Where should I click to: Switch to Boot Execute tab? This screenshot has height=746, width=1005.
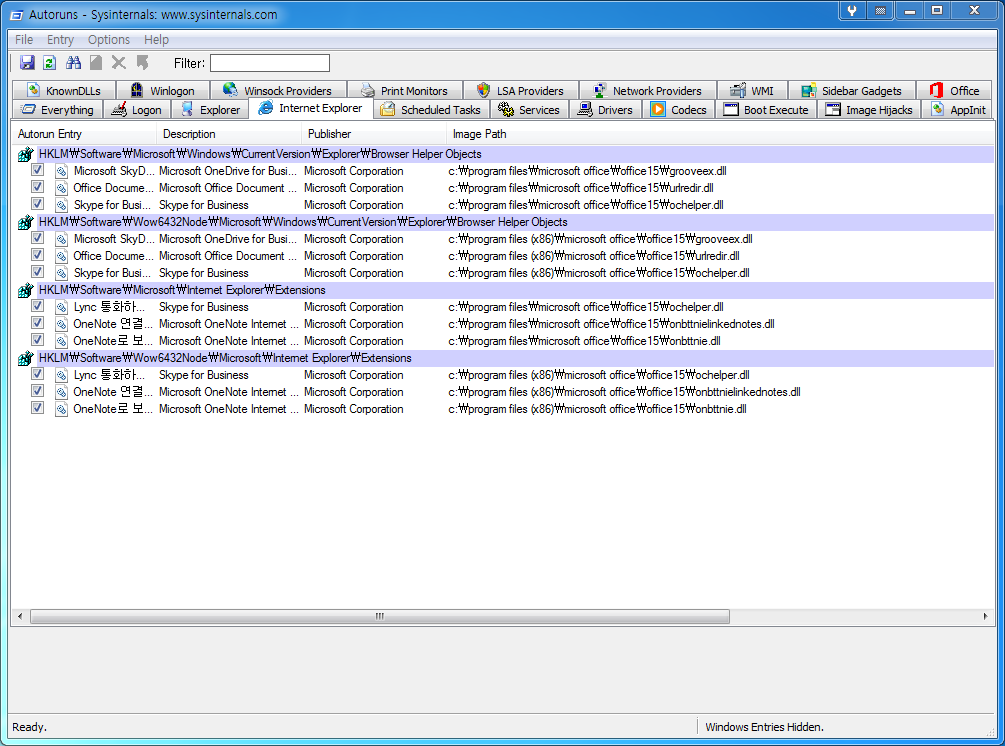(767, 110)
